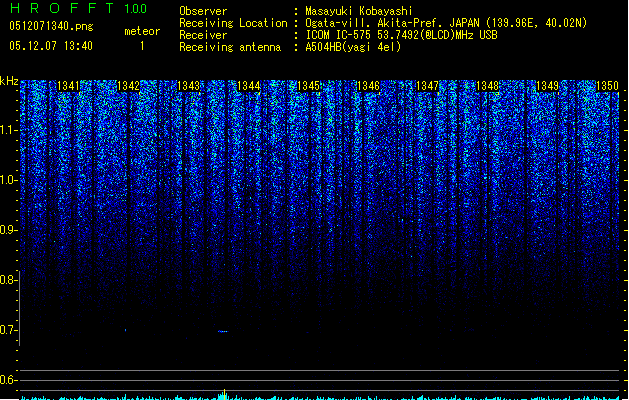
Task: Click the 0.6 kHz axis label
Action: 8,380
